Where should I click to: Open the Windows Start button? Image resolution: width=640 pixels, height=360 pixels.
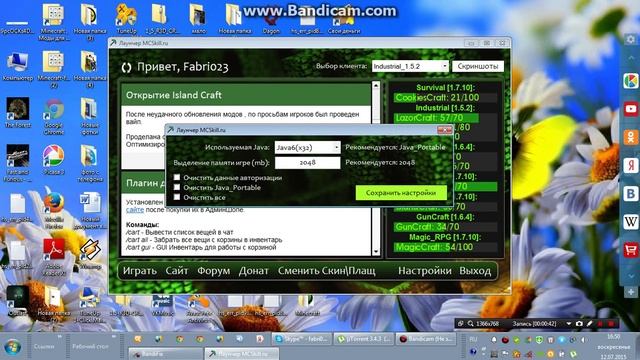pyautogui.click(x=12, y=348)
